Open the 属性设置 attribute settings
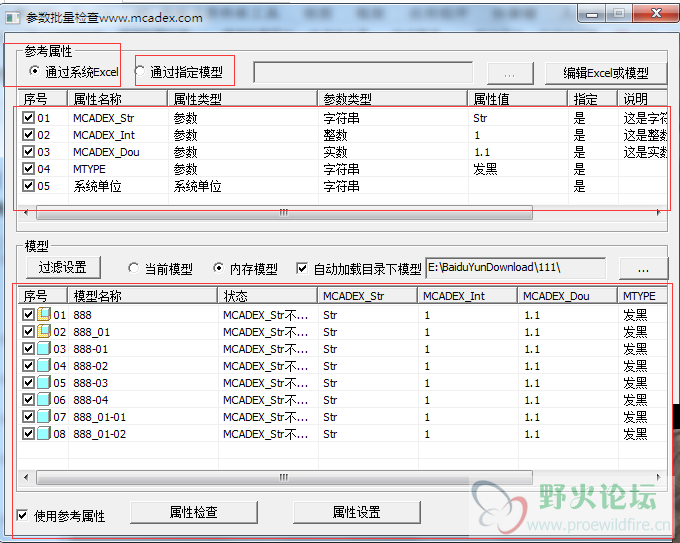The image size is (680, 543). (x=356, y=512)
